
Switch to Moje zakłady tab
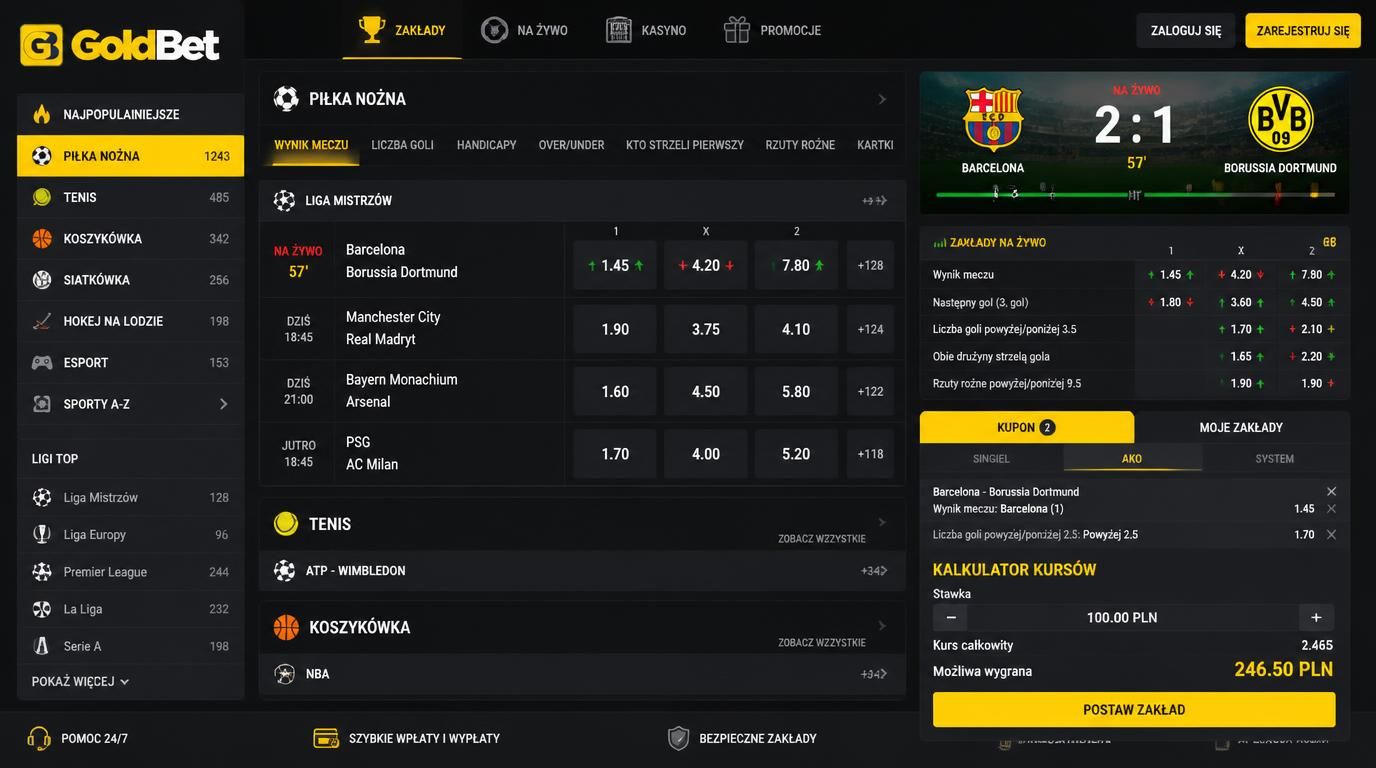1241,427
